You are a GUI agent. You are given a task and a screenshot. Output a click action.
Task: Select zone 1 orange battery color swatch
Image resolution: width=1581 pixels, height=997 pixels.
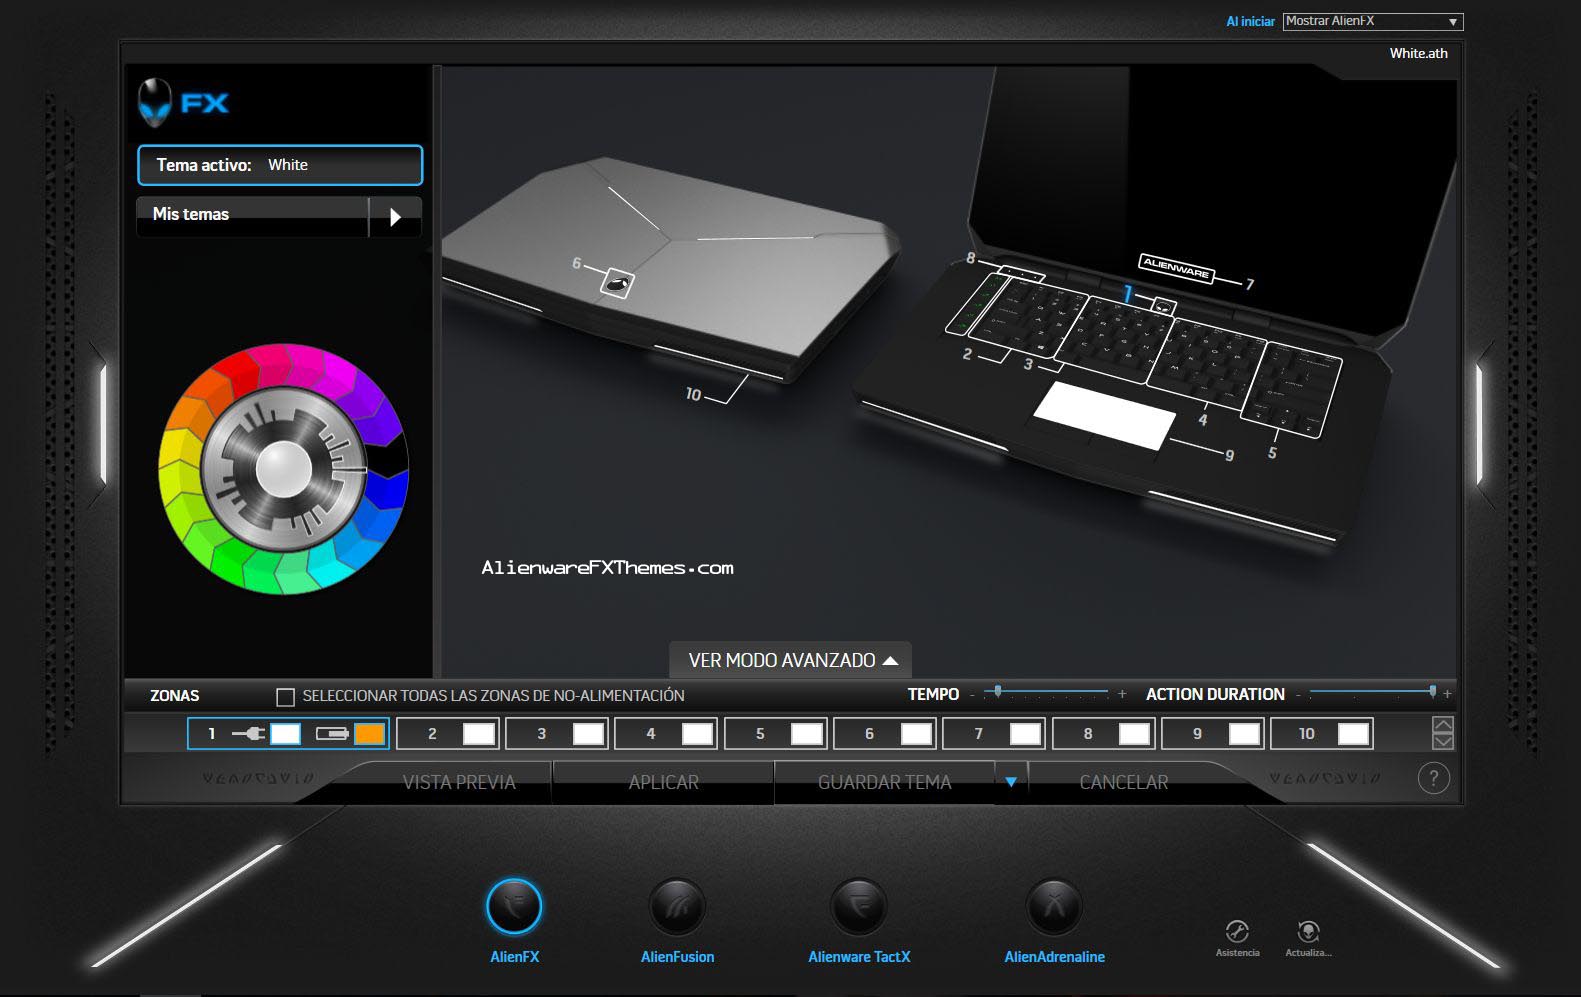(x=369, y=734)
